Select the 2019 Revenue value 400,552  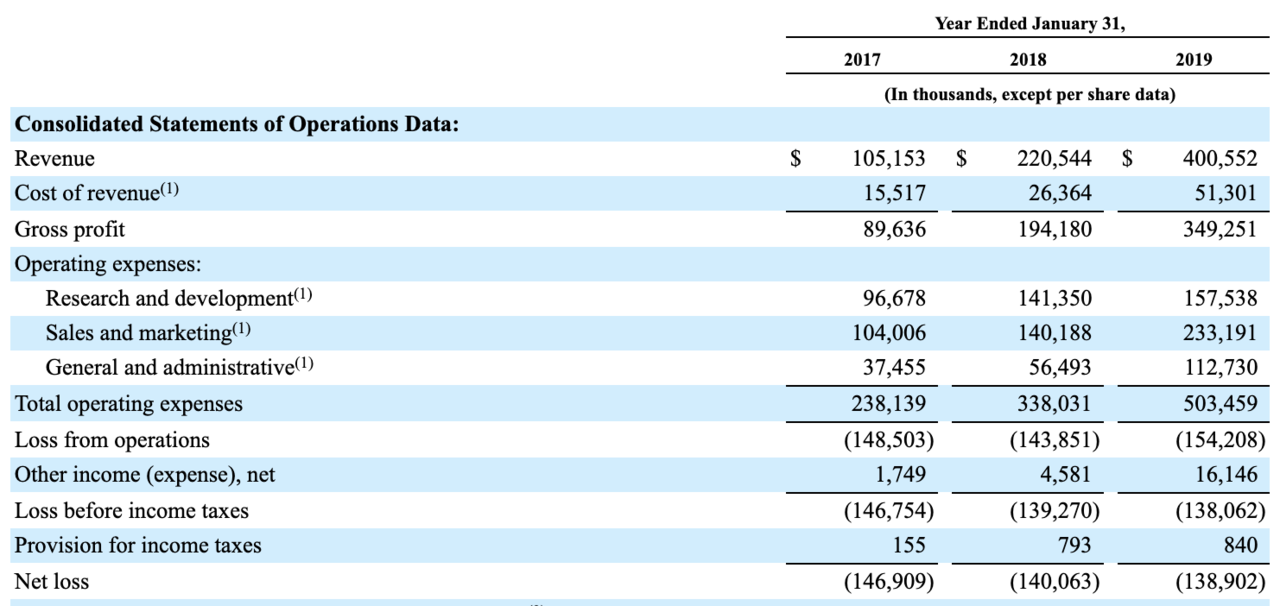coord(1218,159)
